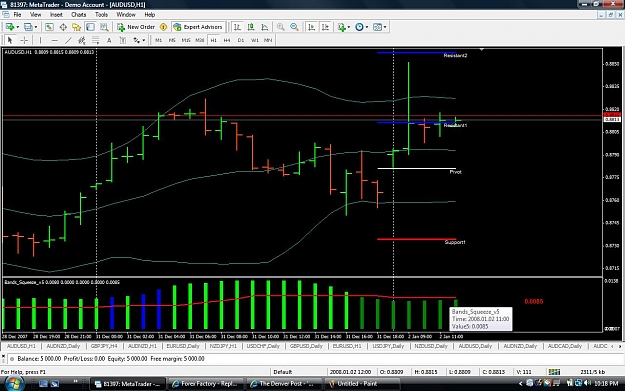The image size is (625, 391).
Task: Expand the profiles dropdown arrow
Action: tap(36, 27)
